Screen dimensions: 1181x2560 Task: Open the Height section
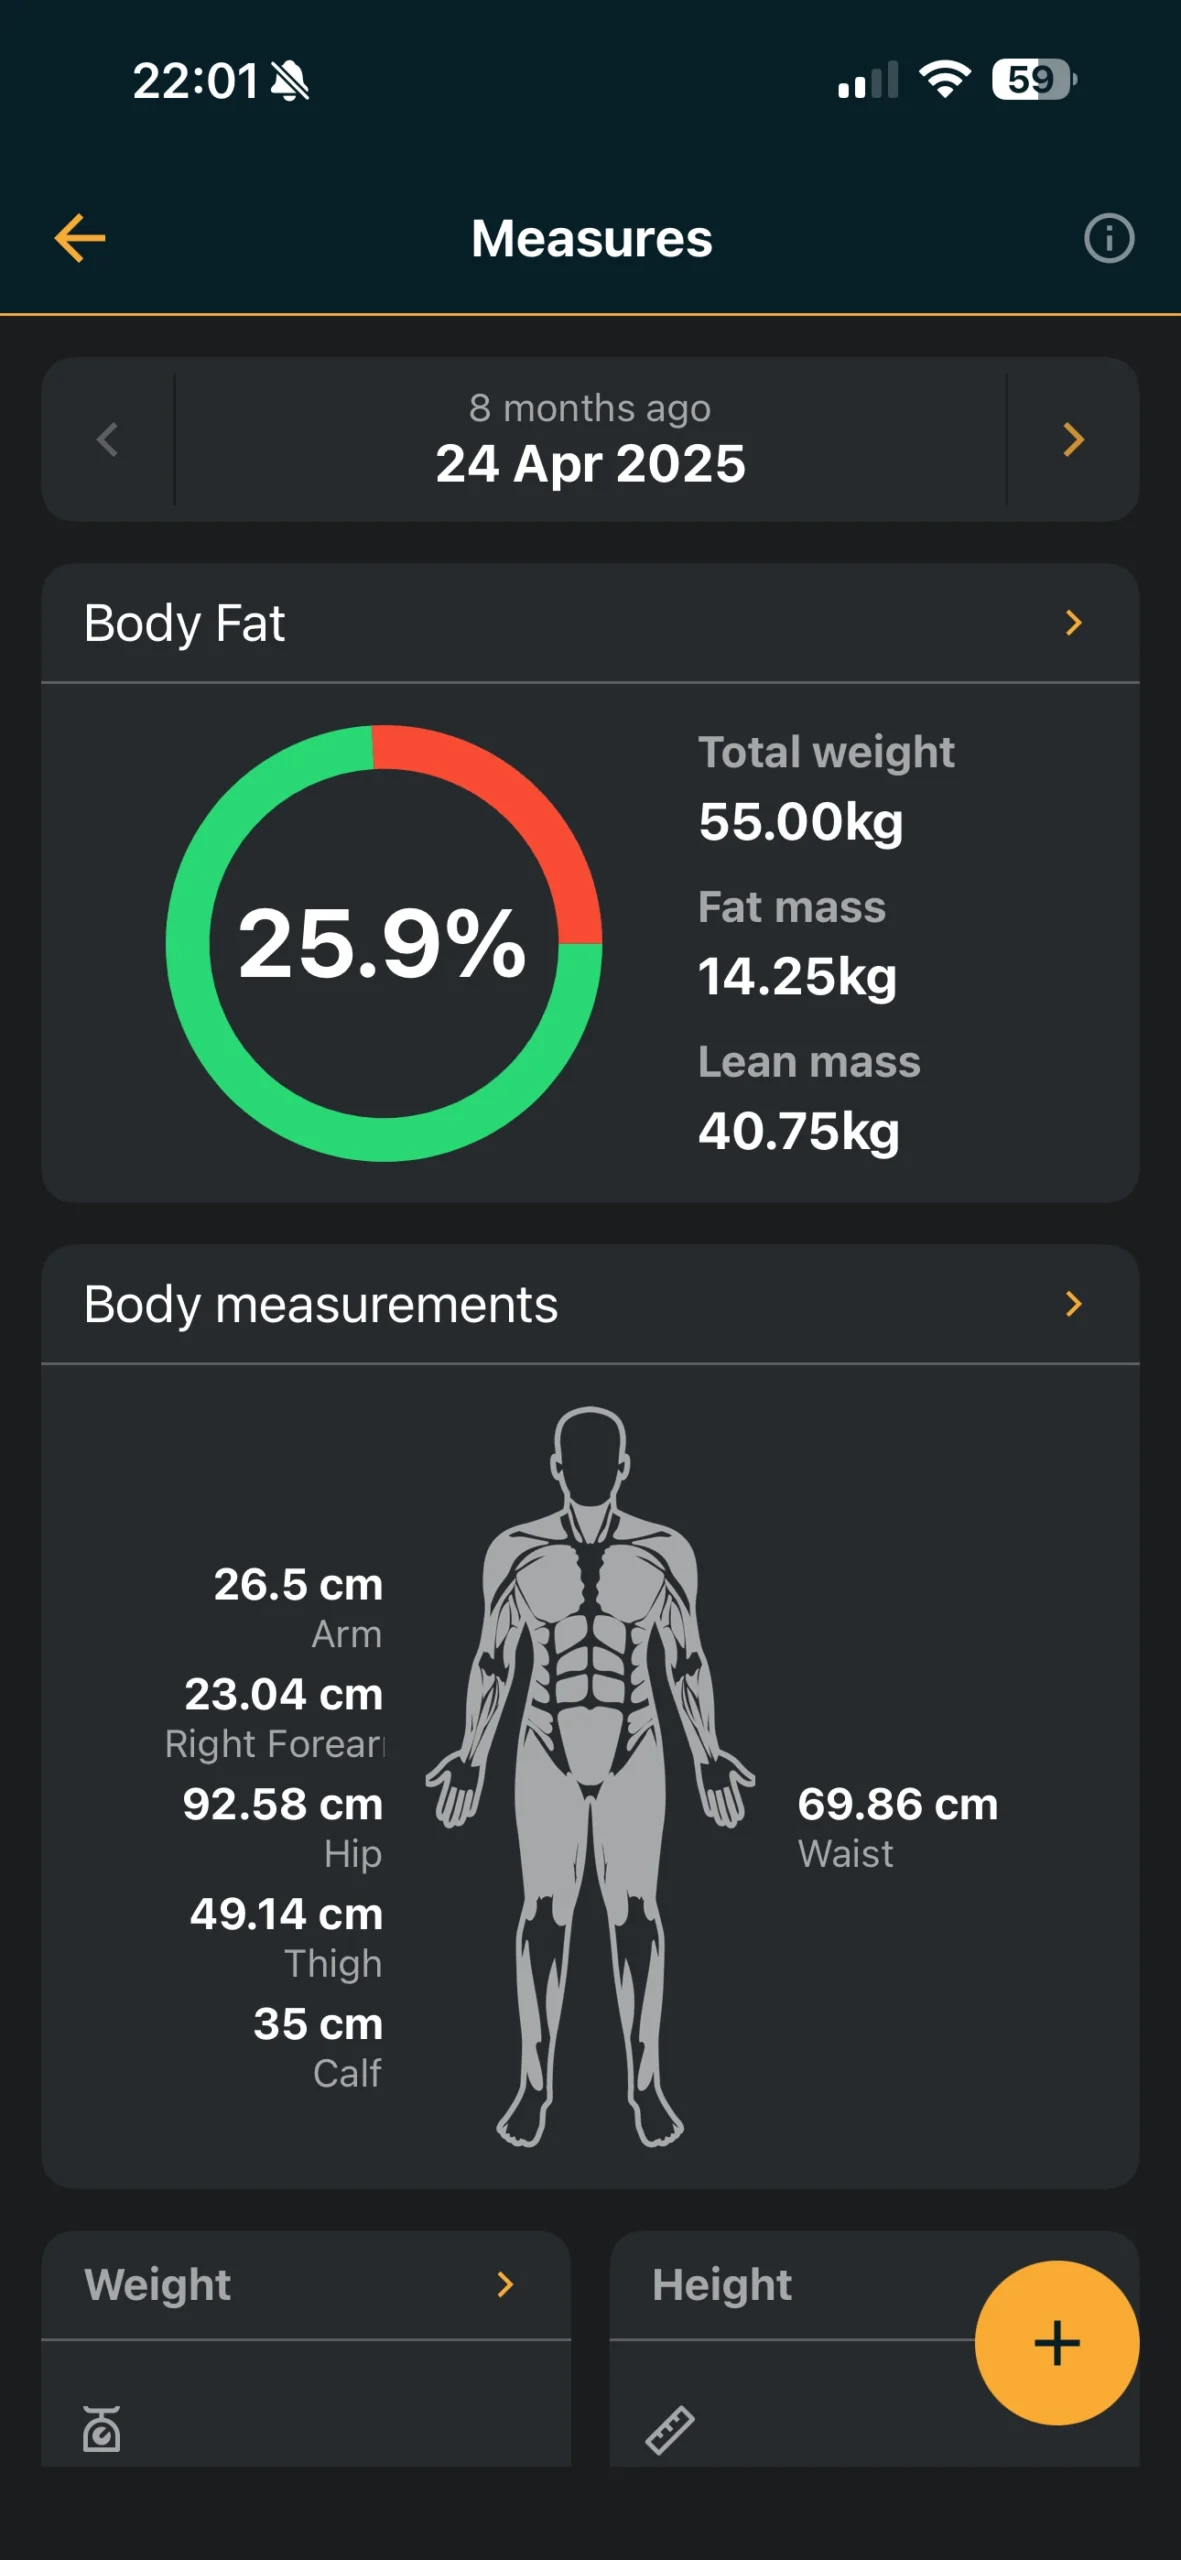pyautogui.click(x=722, y=2284)
